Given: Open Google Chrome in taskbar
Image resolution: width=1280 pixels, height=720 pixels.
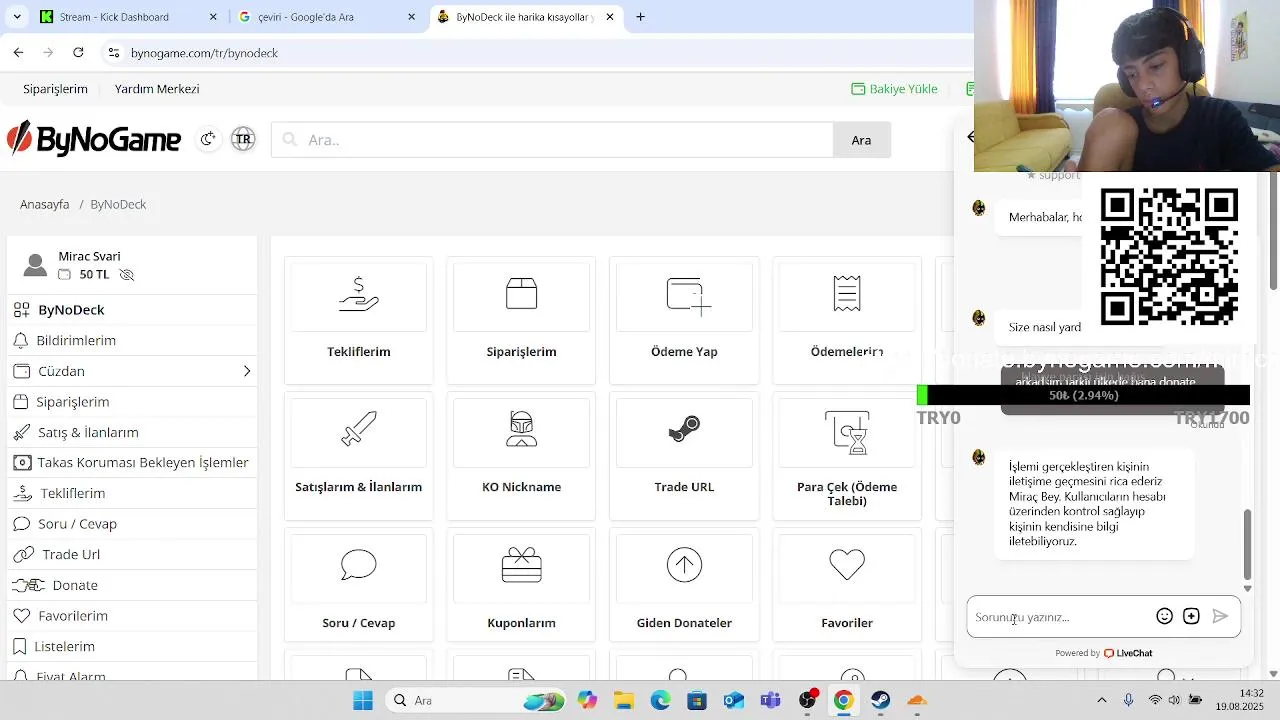Looking at the screenshot, I should click(844, 700).
